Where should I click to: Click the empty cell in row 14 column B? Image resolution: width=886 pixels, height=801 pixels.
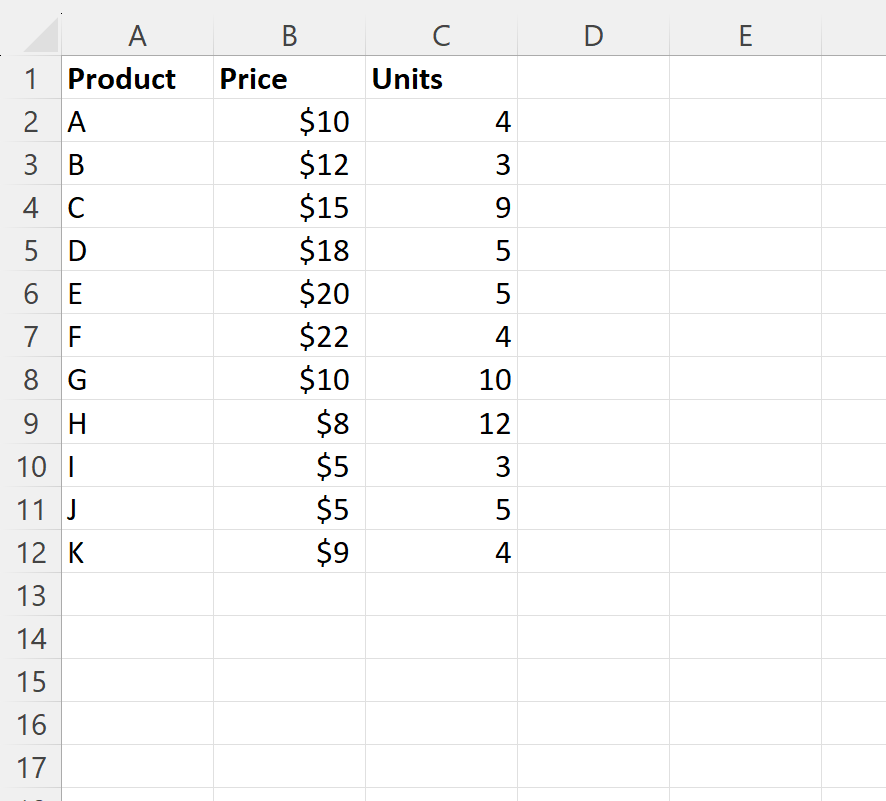(x=289, y=638)
